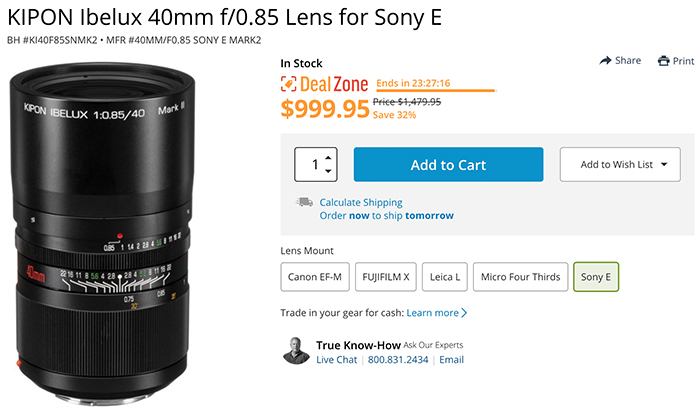Choose the Micro Four Thirds mount
The image size is (700, 412).
tap(521, 277)
